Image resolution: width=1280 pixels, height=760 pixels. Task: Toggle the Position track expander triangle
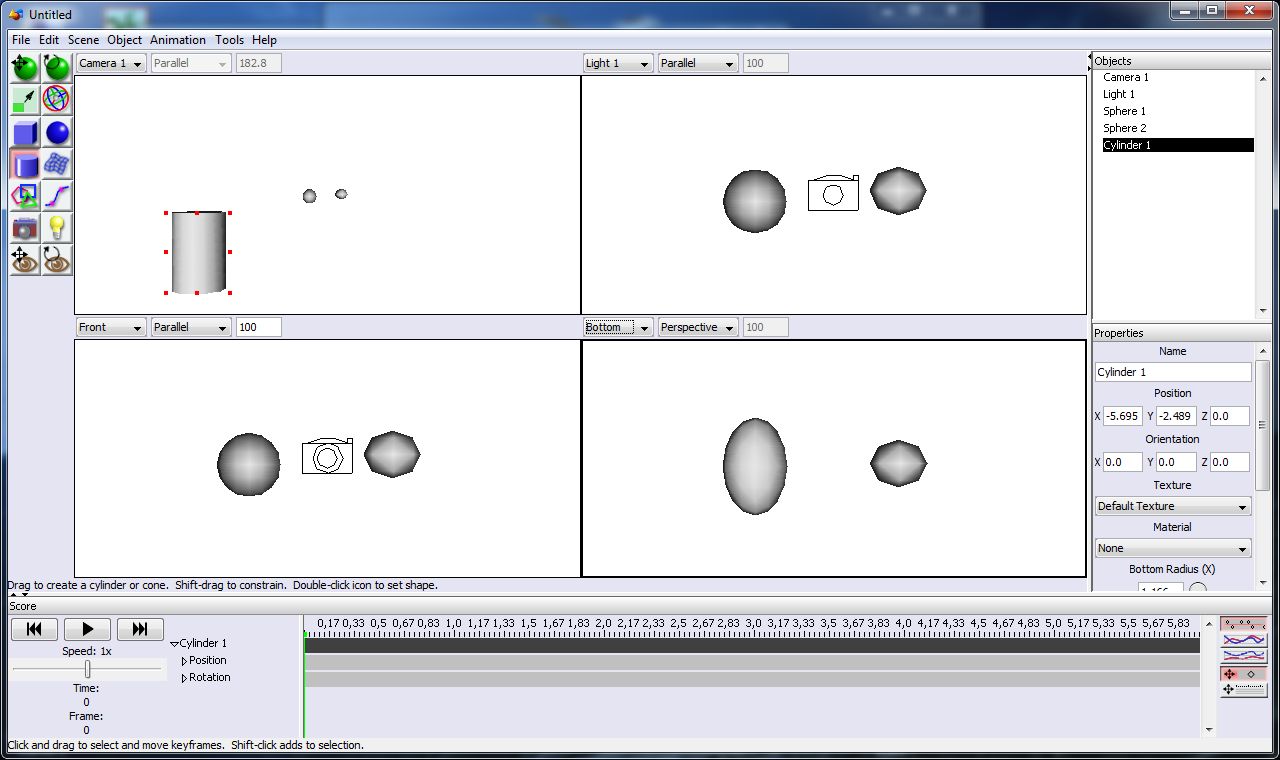[x=184, y=661]
